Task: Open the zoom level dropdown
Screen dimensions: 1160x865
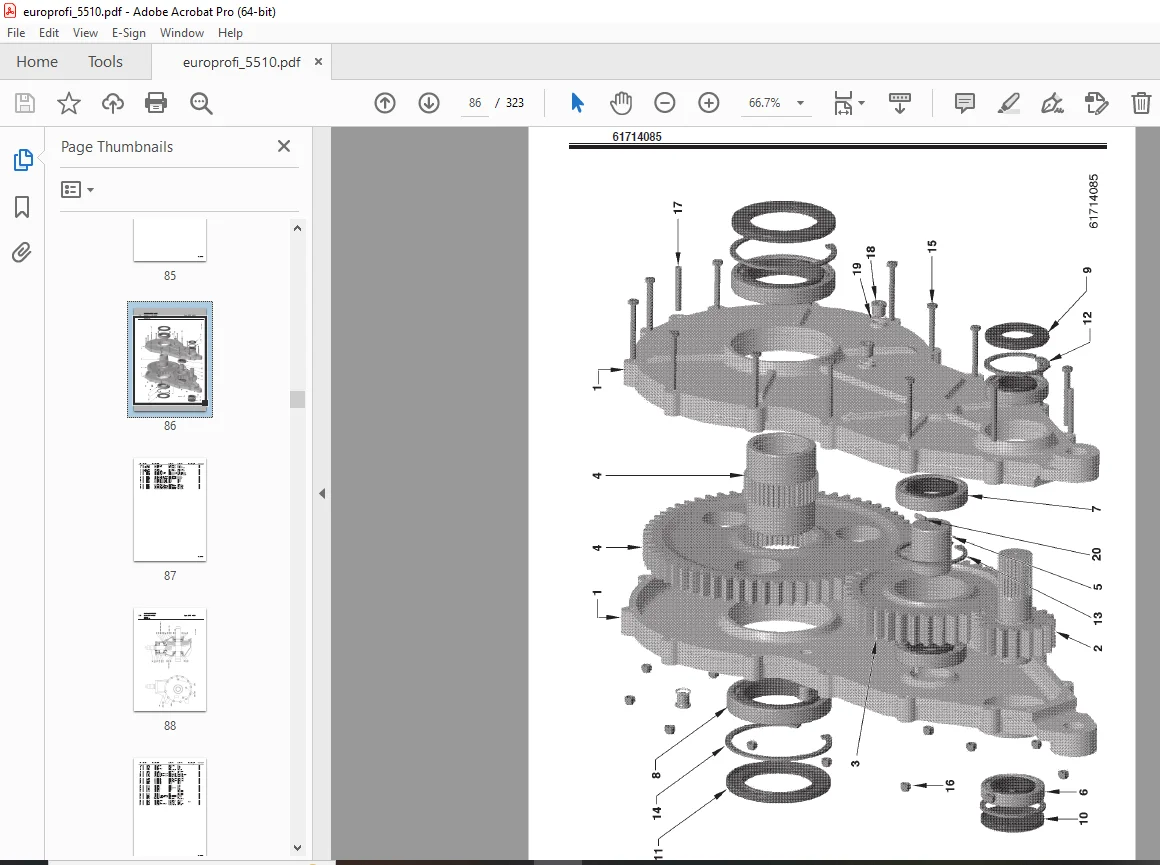Action: pos(800,103)
